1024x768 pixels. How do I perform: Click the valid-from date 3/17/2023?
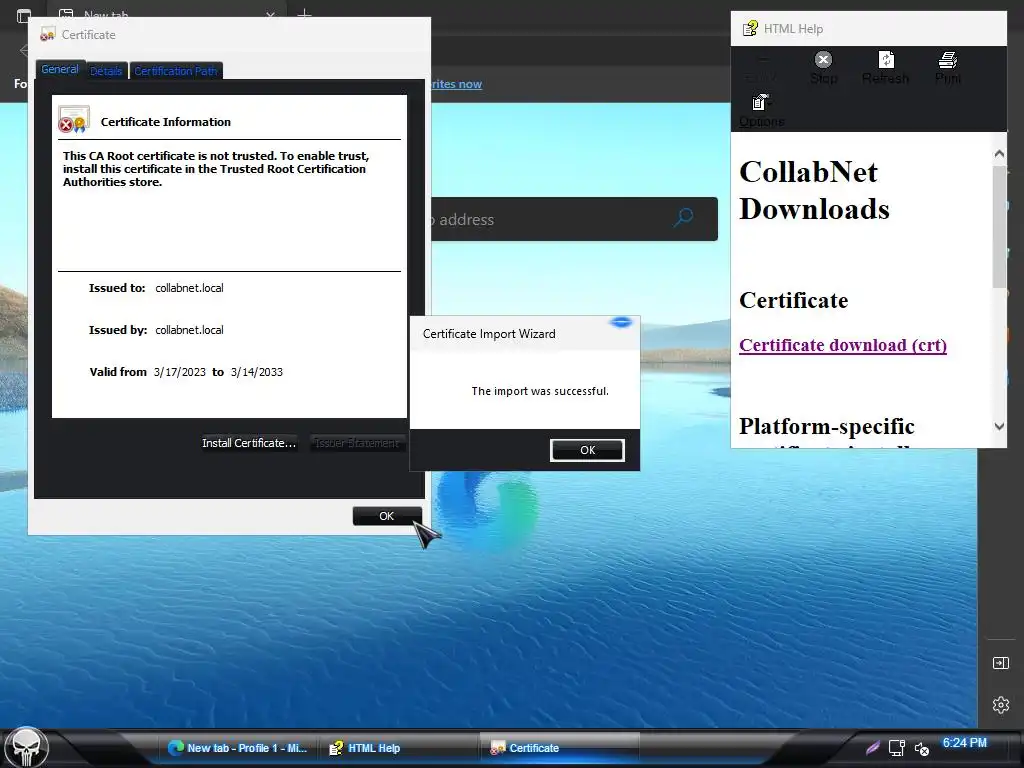coord(180,372)
